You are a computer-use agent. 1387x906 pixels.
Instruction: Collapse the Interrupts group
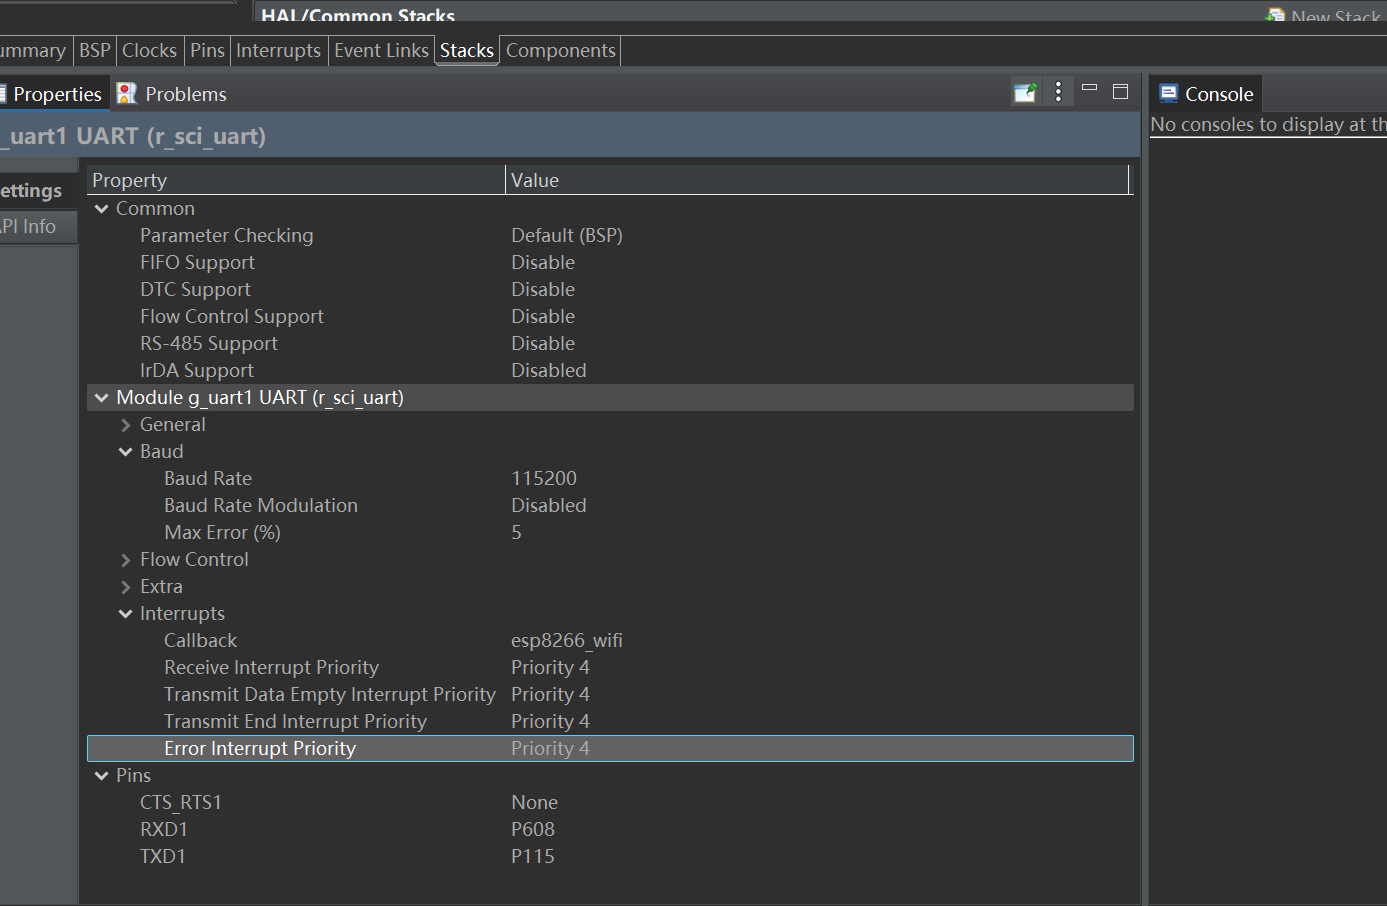125,614
